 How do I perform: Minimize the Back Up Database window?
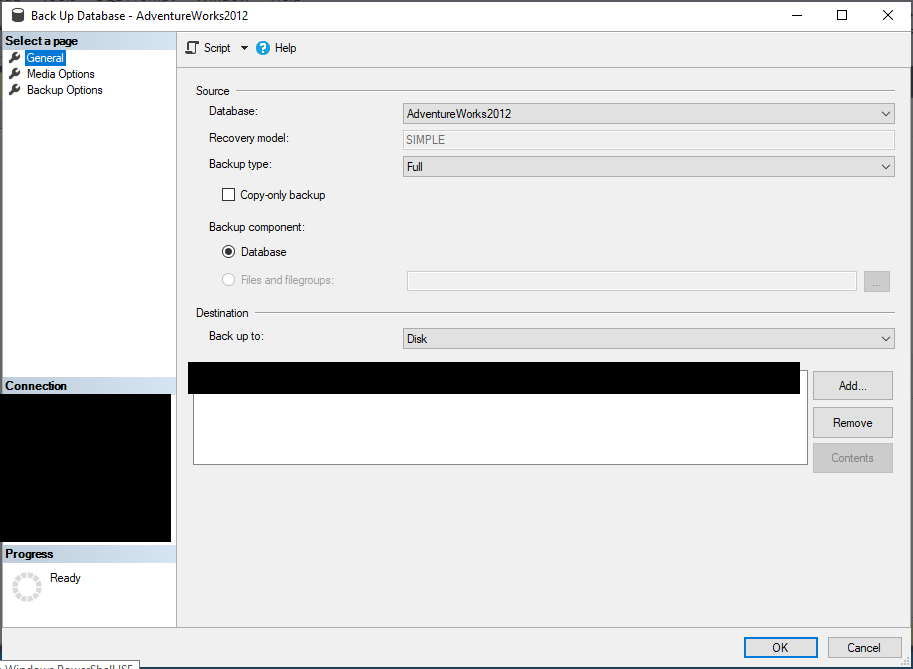(x=797, y=15)
